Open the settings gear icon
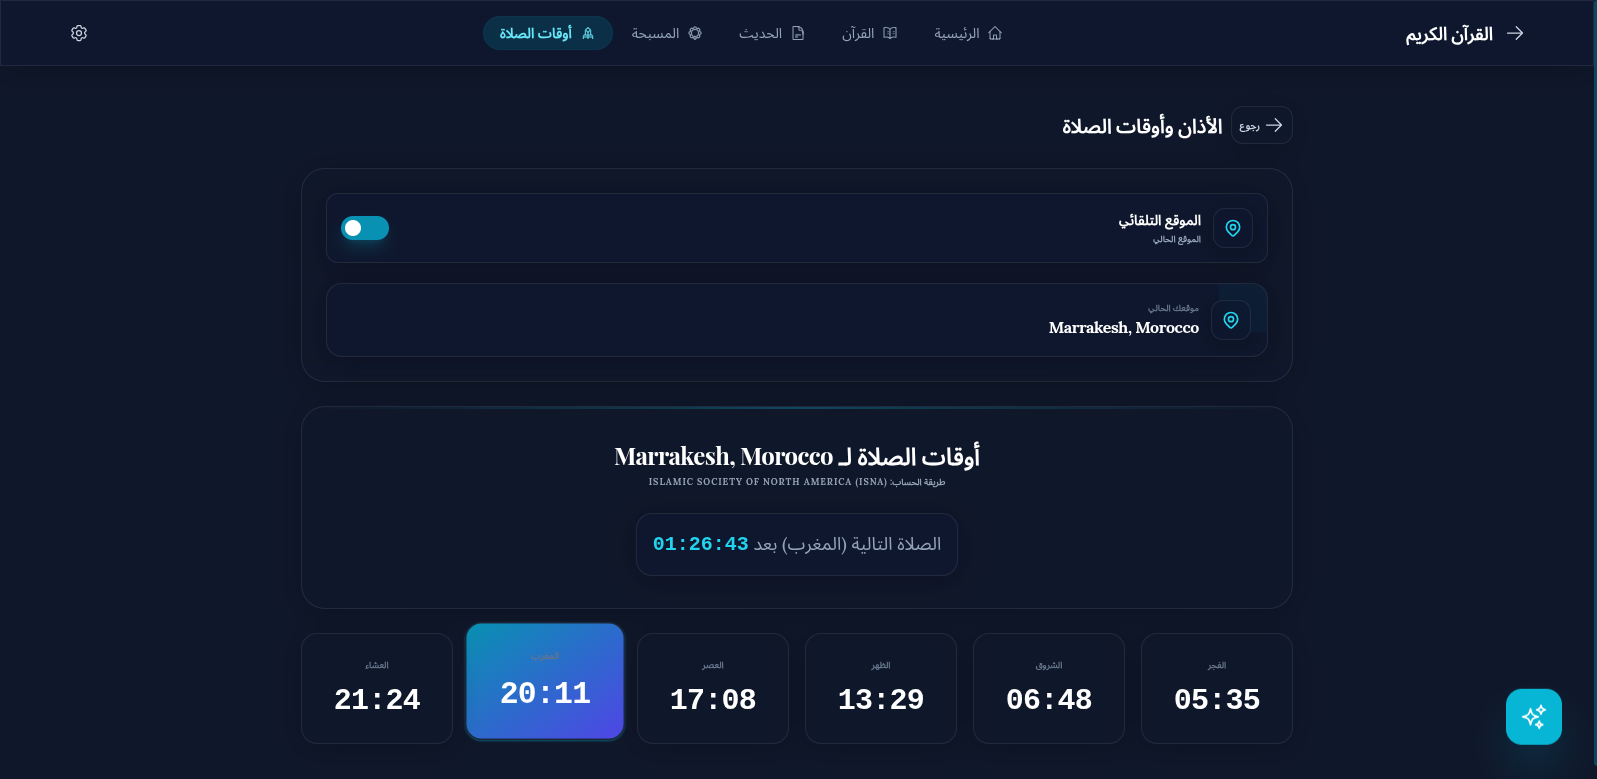Image resolution: width=1597 pixels, height=779 pixels. tap(79, 33)
